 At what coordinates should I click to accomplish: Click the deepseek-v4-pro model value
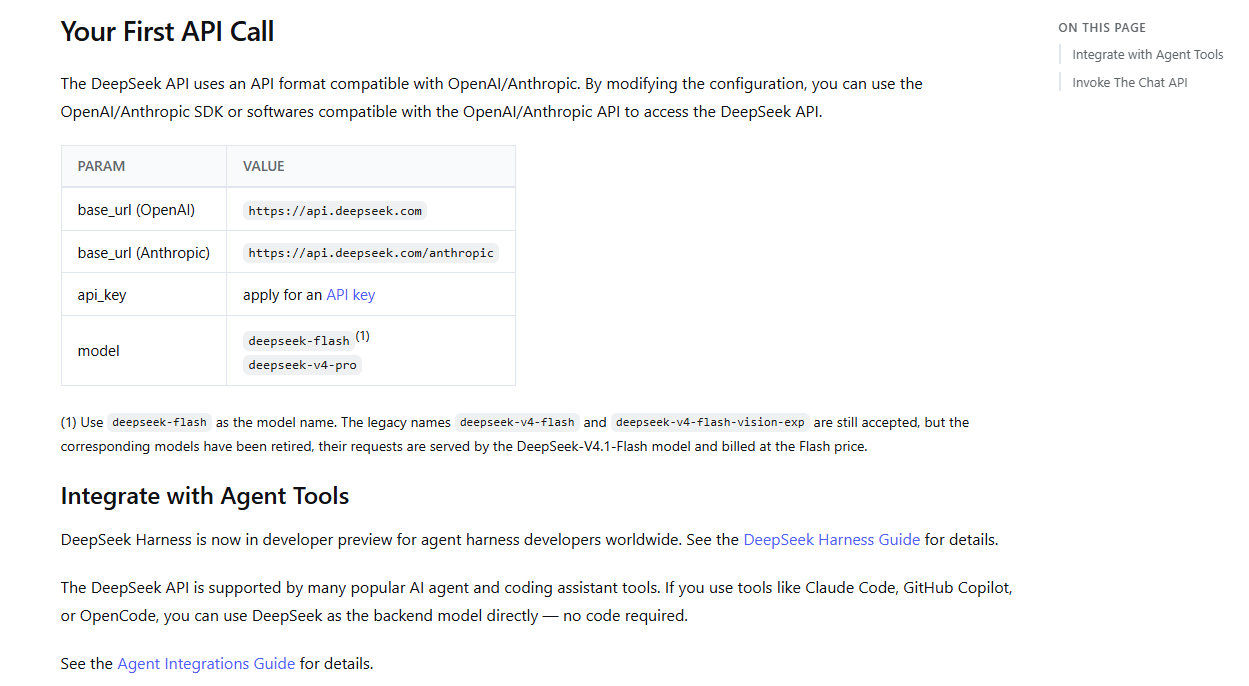tap(302, 365)
